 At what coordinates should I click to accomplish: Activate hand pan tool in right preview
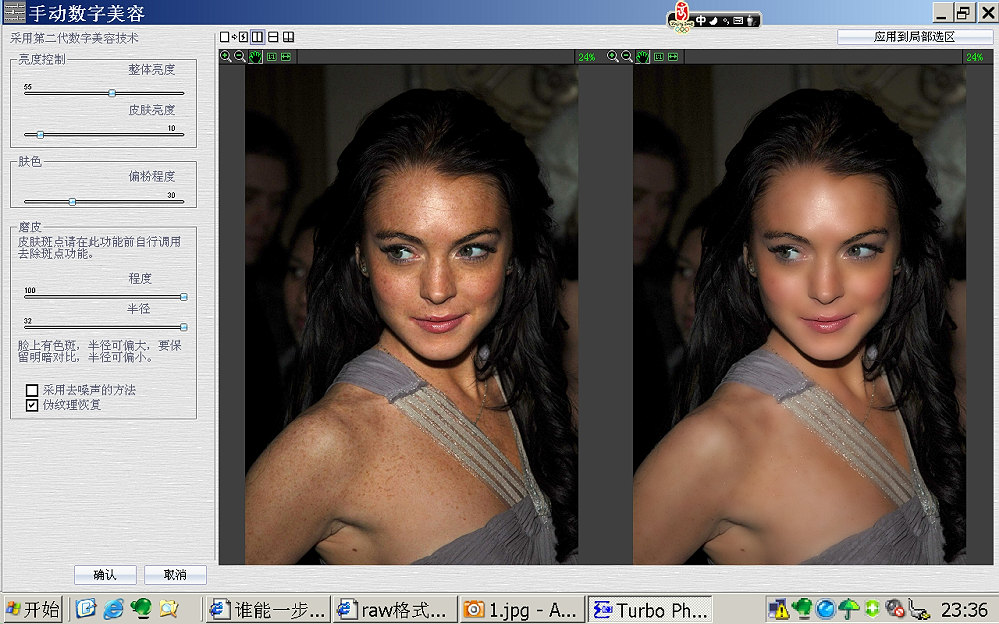pos(642,57)
